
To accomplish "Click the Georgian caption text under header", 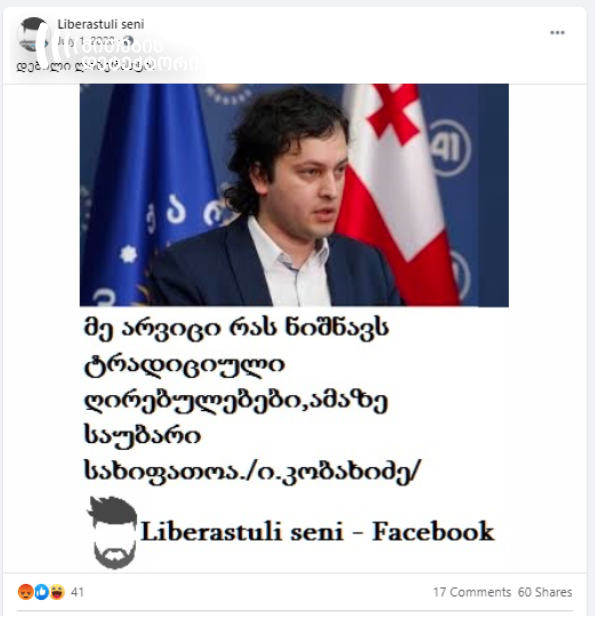I will [85, 66].
